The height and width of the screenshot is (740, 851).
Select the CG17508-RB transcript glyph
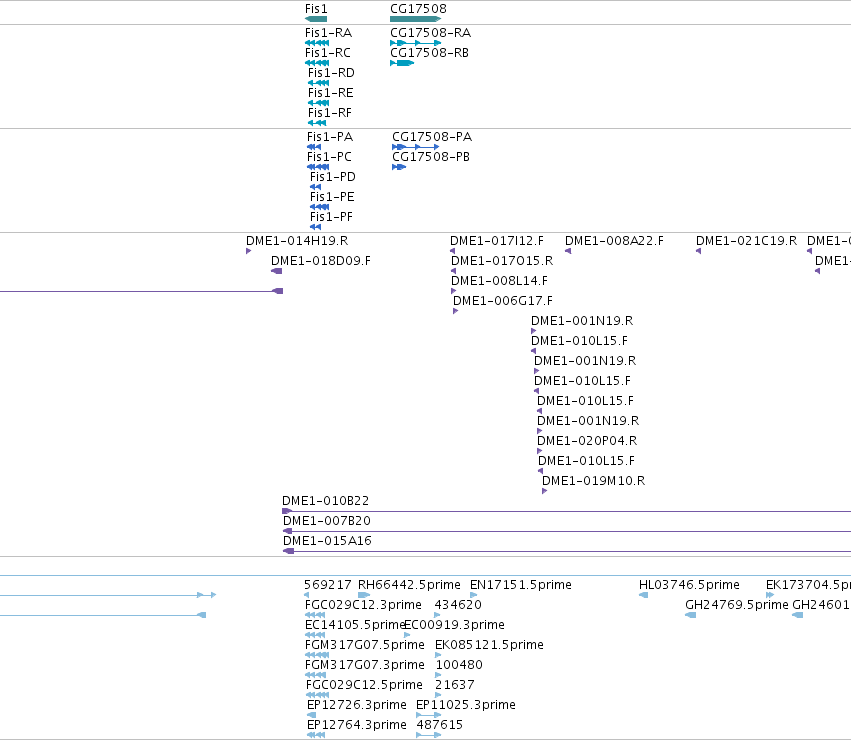pos(402,63)
